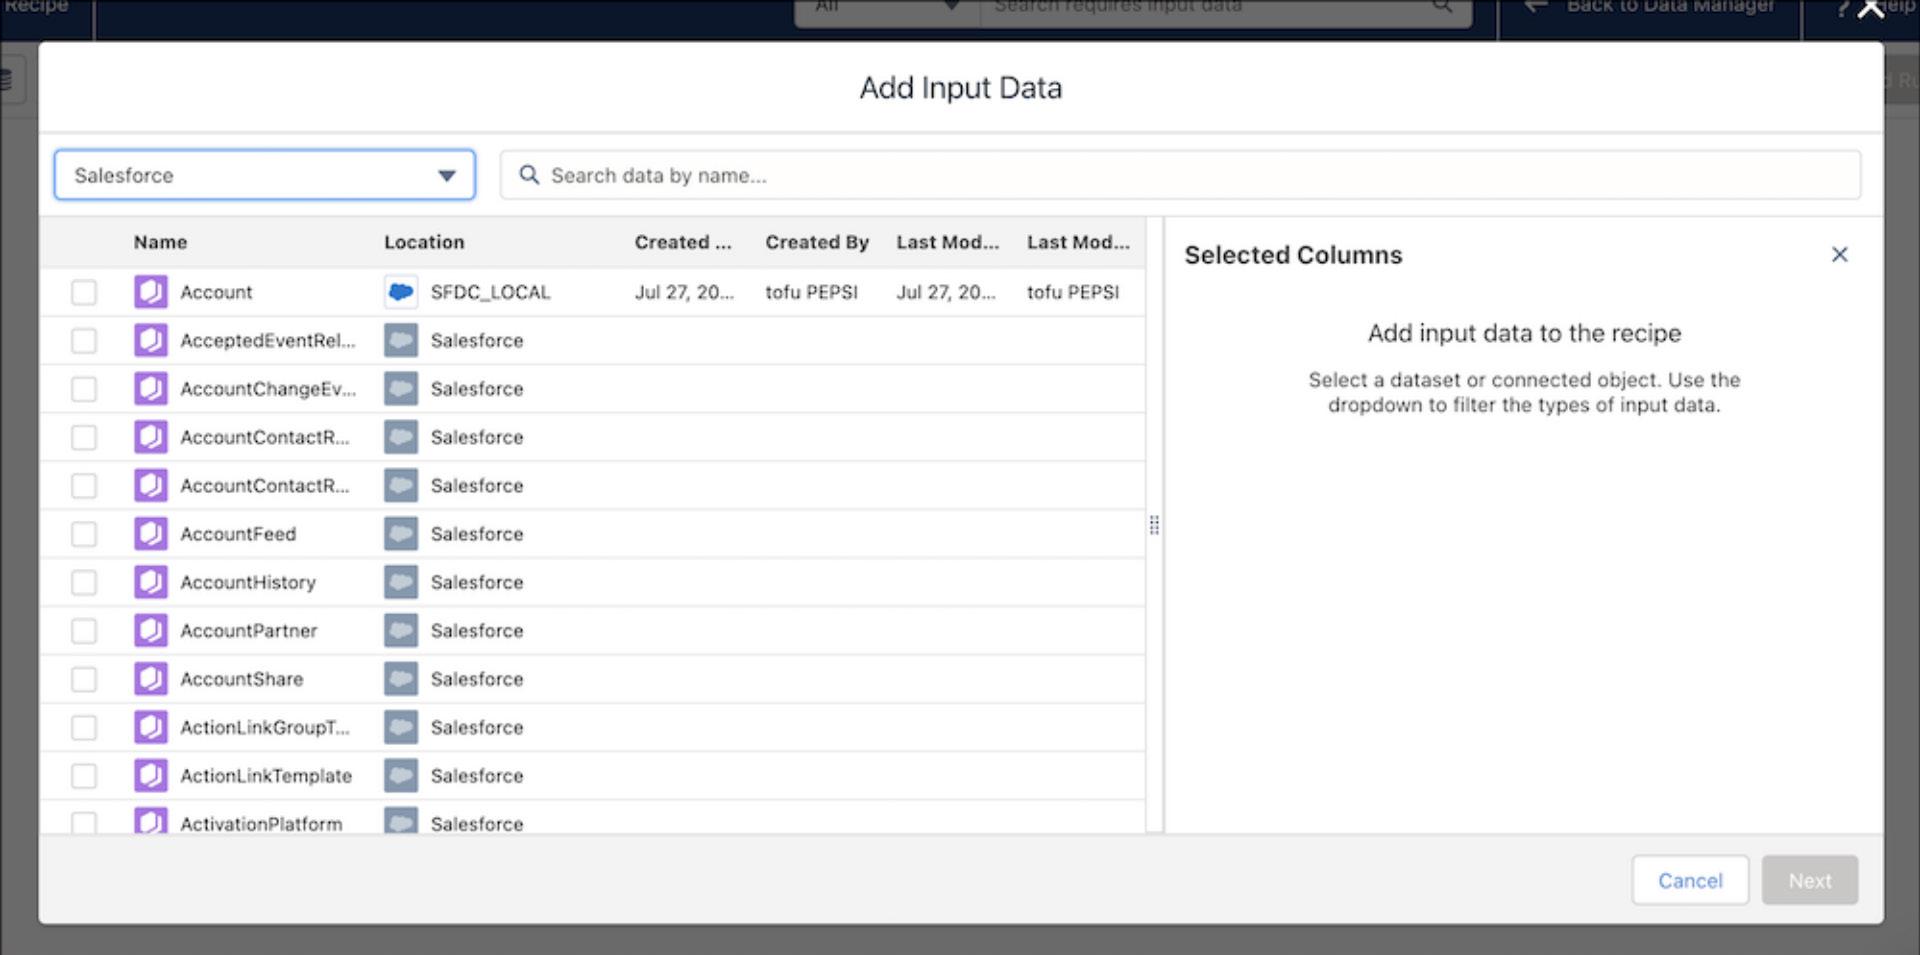This screenshot has height=955, width=1920.
Task: Click Salesforce cloud icon in ActionLinkTemplate row
Action: pyautogui.click(x=401, y=776)
